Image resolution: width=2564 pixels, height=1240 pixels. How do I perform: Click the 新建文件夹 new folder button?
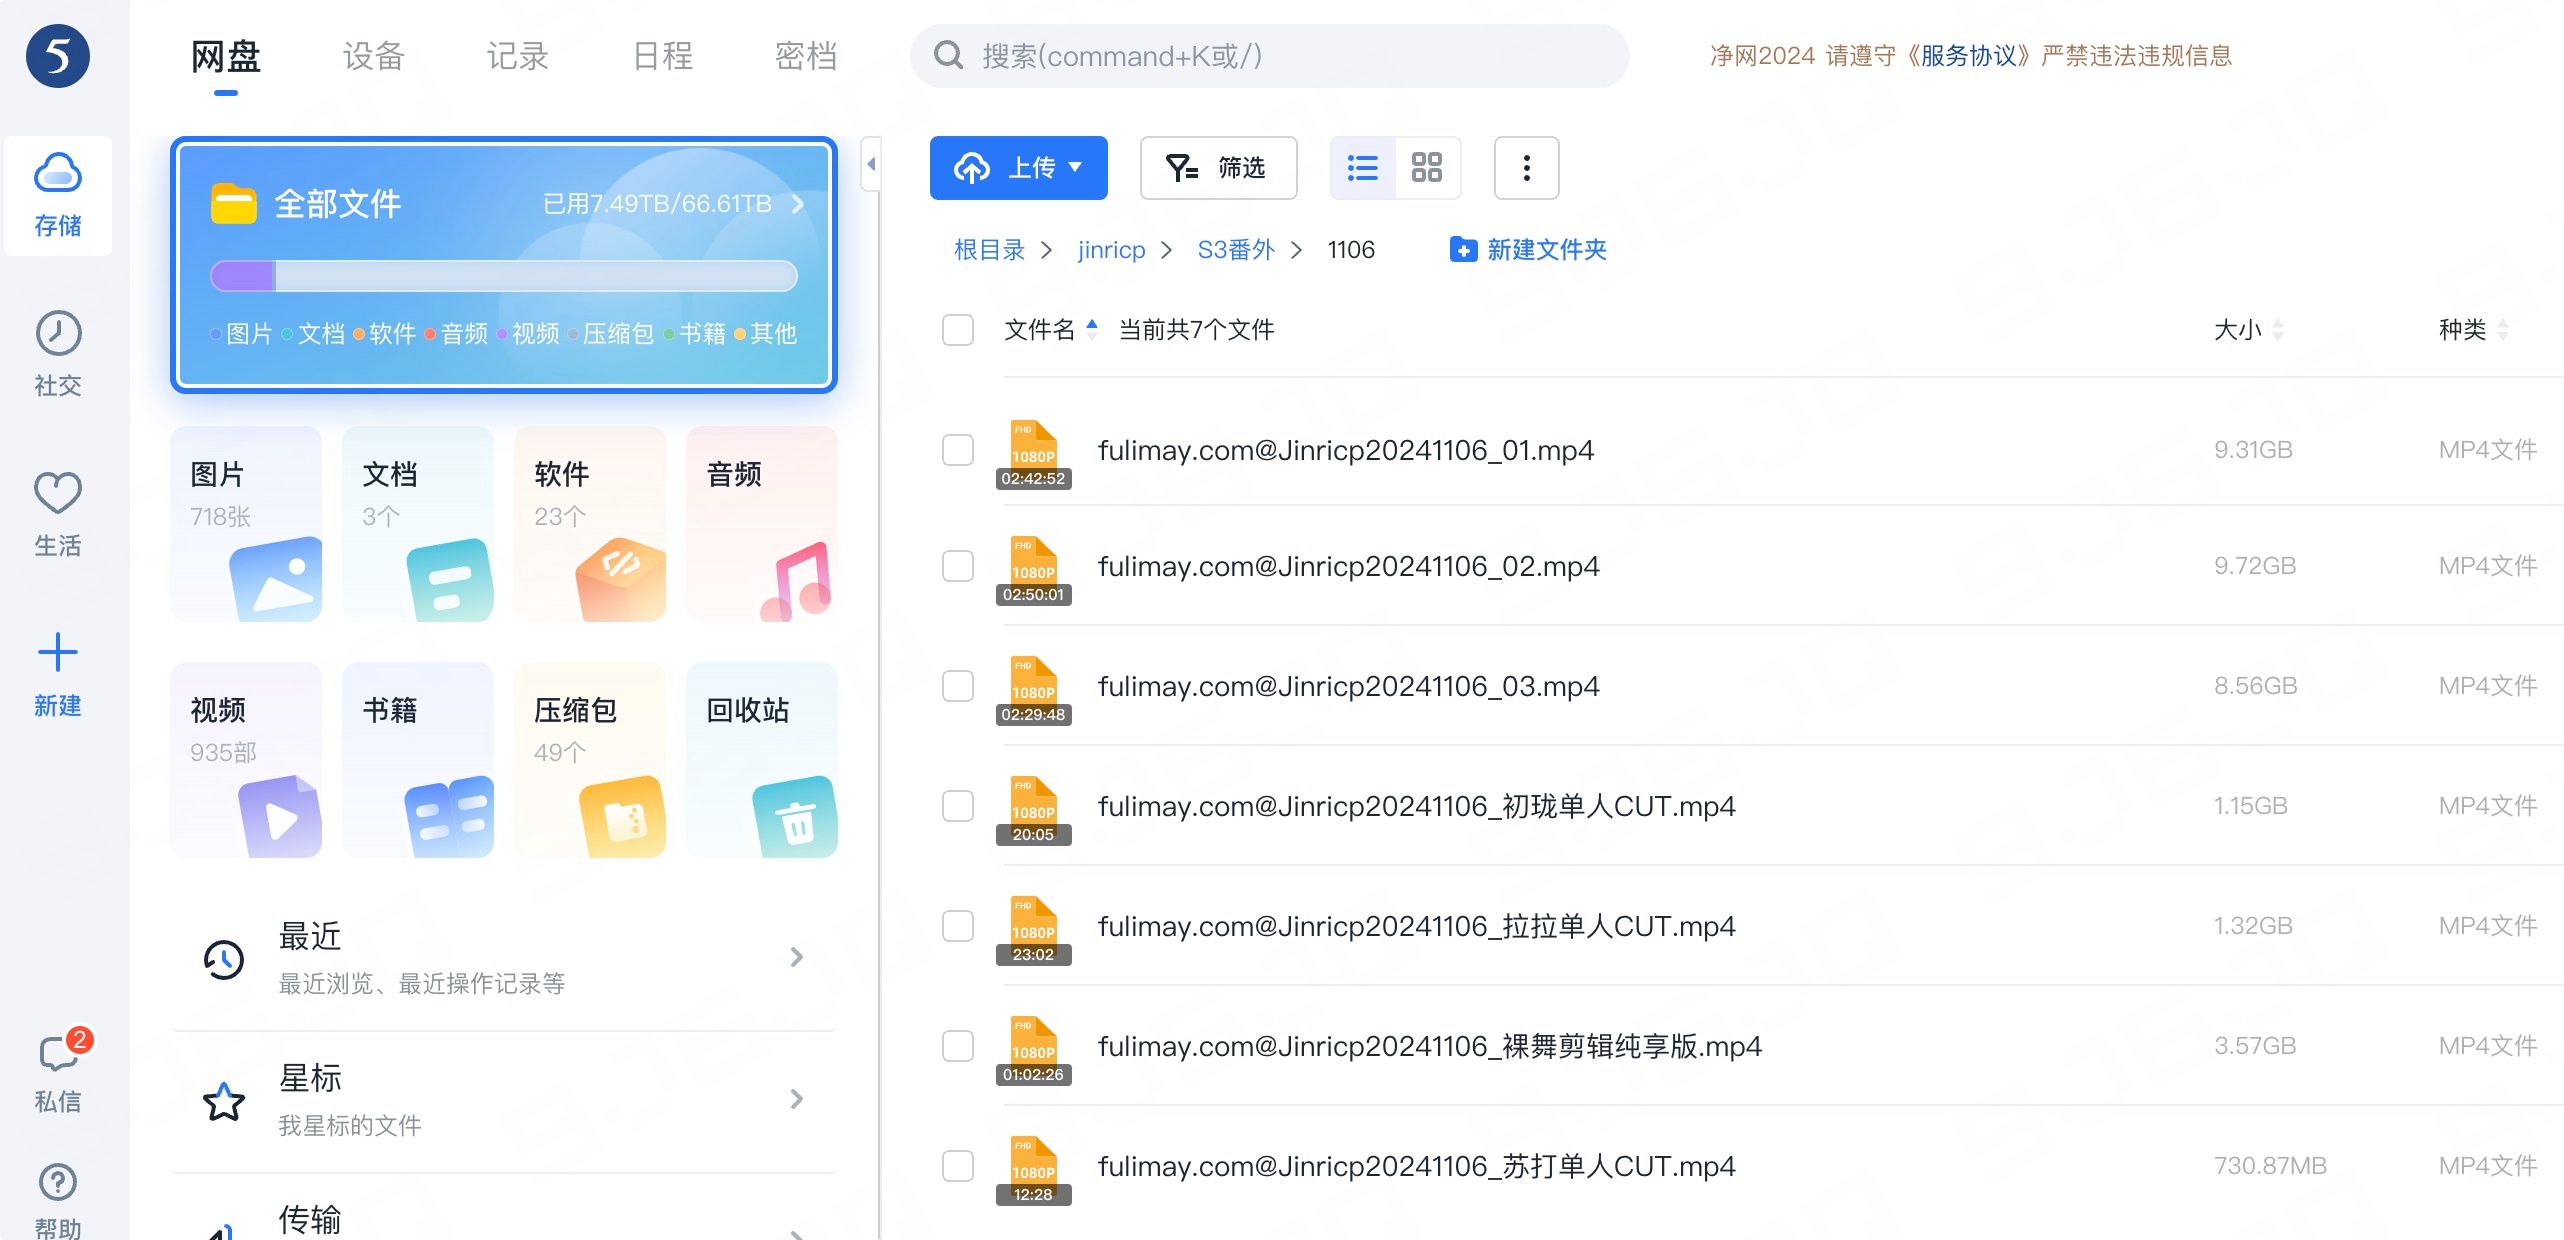pyautogui.click(x=1528, y=249)
